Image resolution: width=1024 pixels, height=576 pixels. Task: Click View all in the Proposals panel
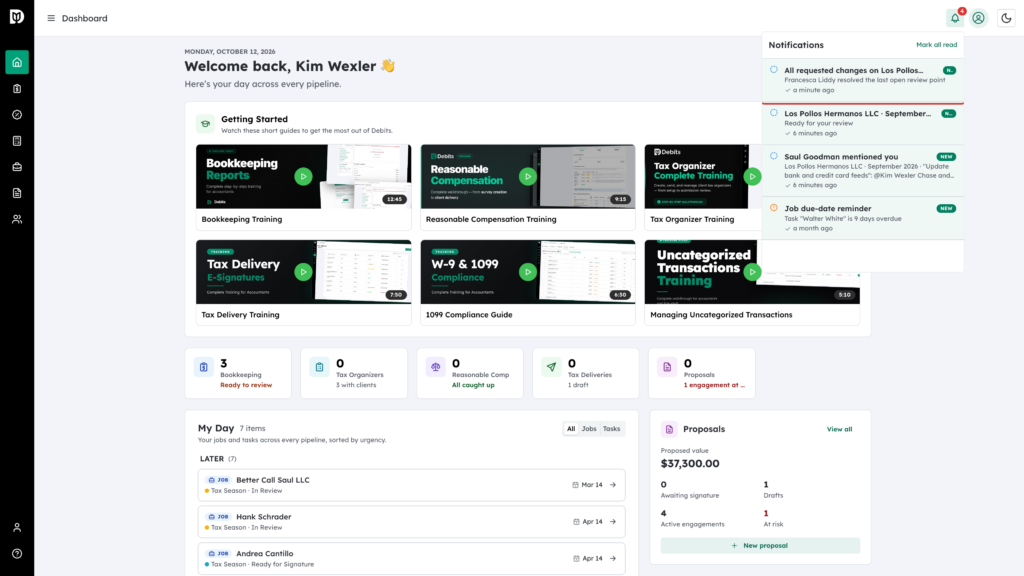pos(839,429)
